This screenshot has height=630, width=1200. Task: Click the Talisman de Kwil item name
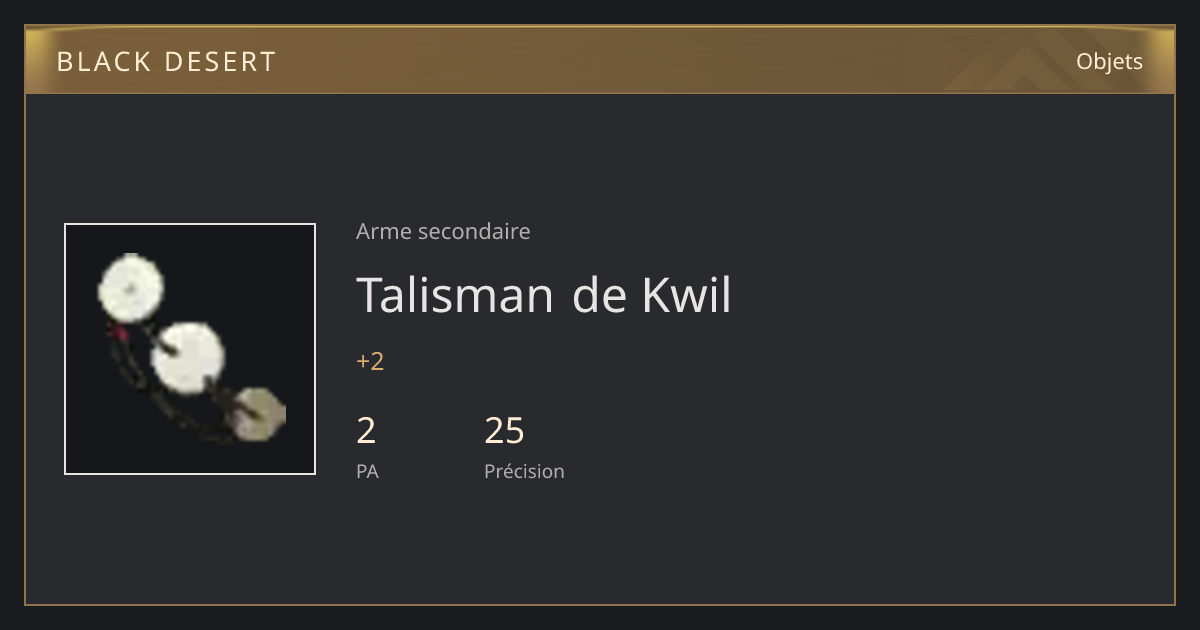tap(544, 295)
